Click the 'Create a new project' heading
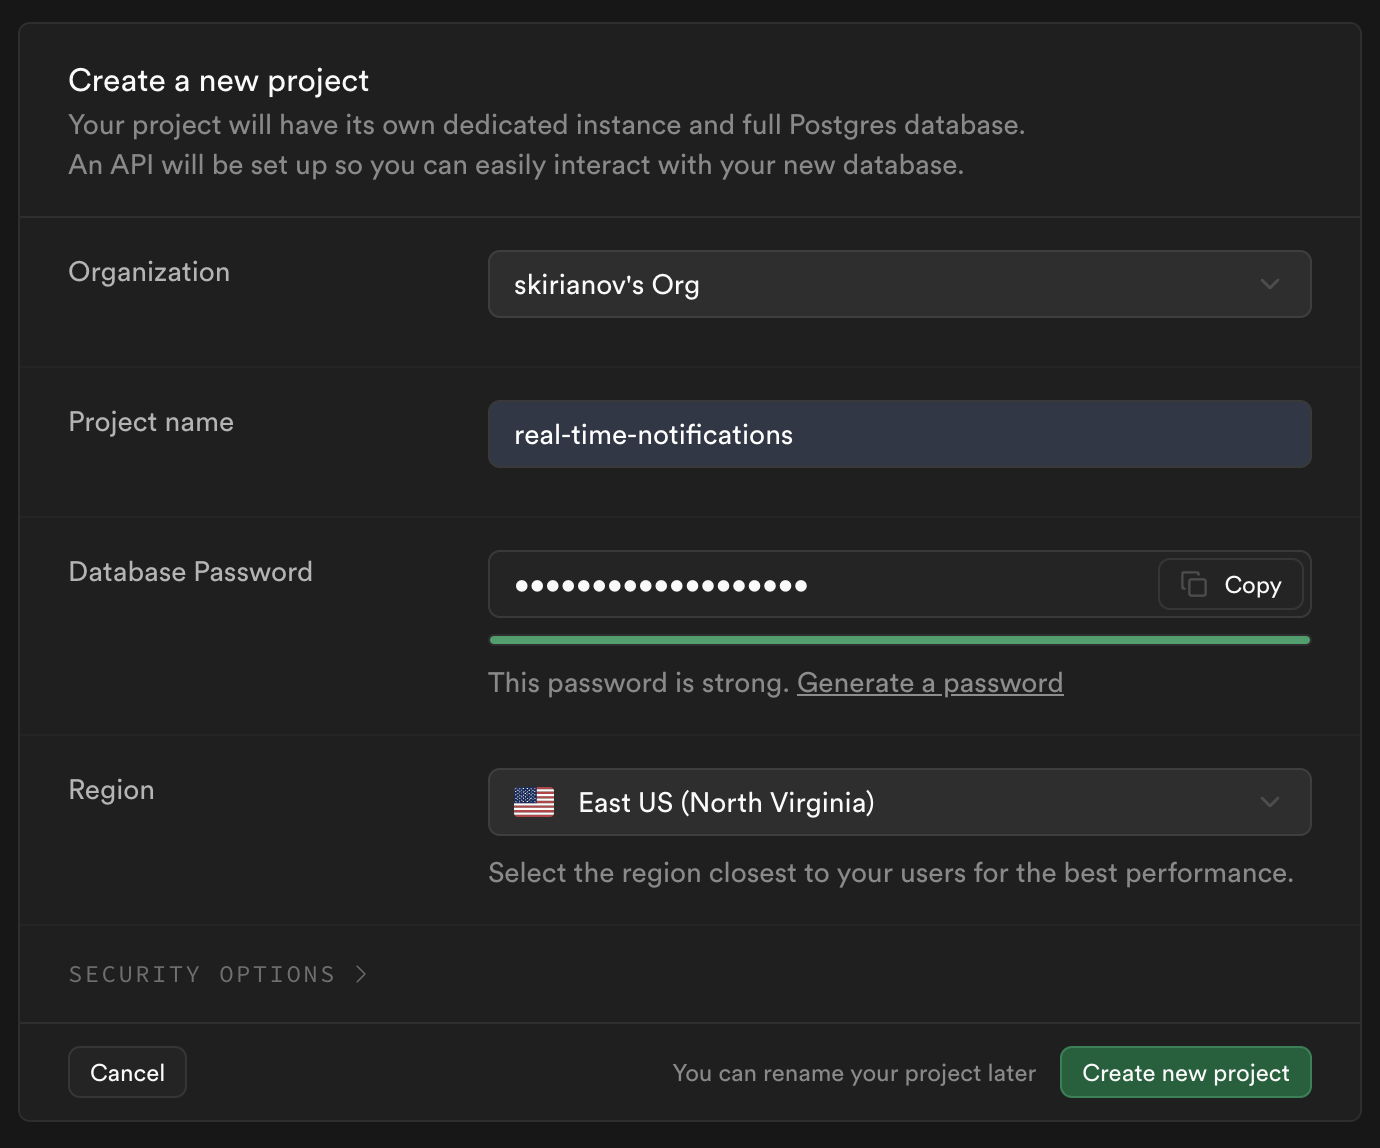The image size is (1380, 1148). (x=218, y=80)
